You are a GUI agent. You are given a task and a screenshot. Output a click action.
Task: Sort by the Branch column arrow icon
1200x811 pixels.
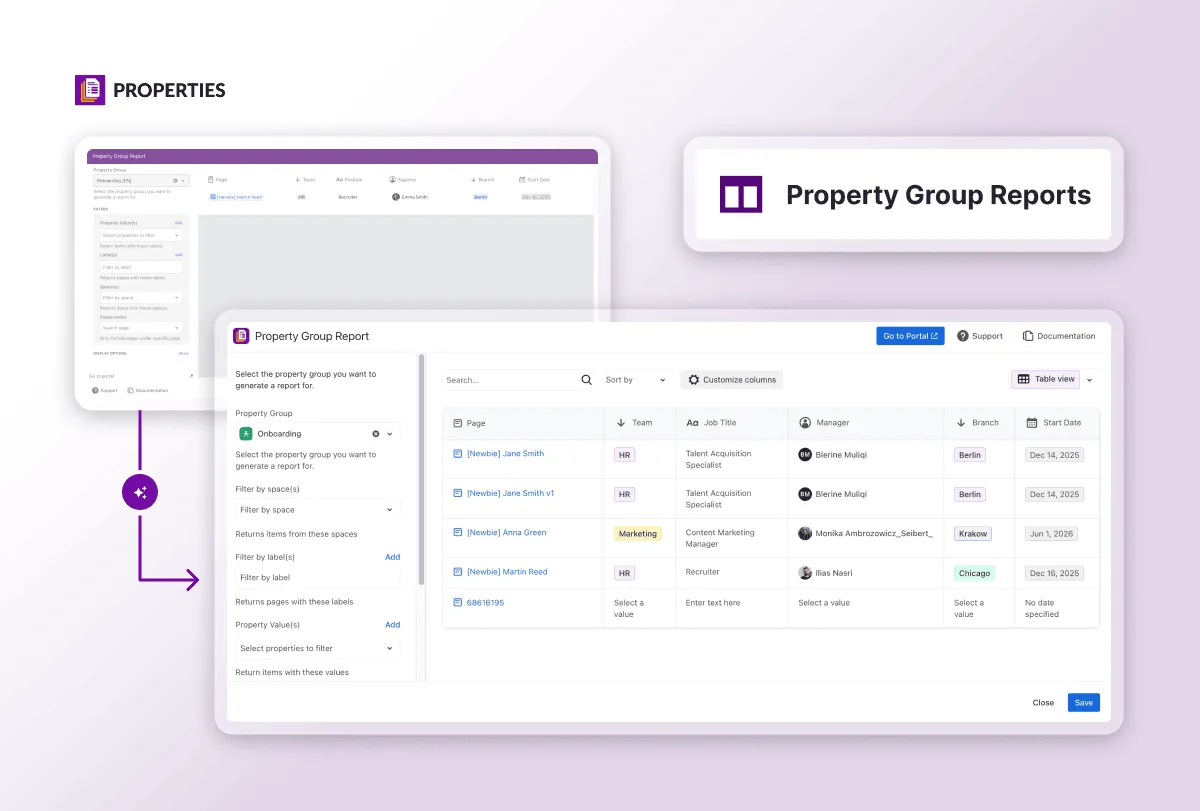click(961, 423)
